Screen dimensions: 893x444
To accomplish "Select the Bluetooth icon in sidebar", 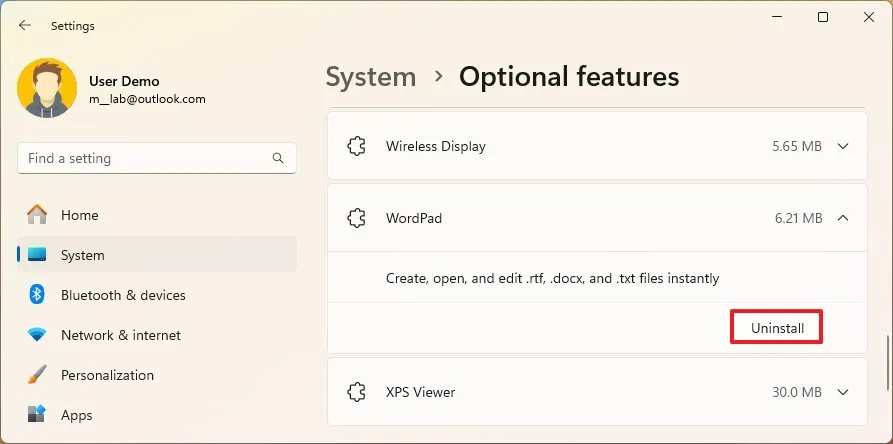I will (37, 295).
